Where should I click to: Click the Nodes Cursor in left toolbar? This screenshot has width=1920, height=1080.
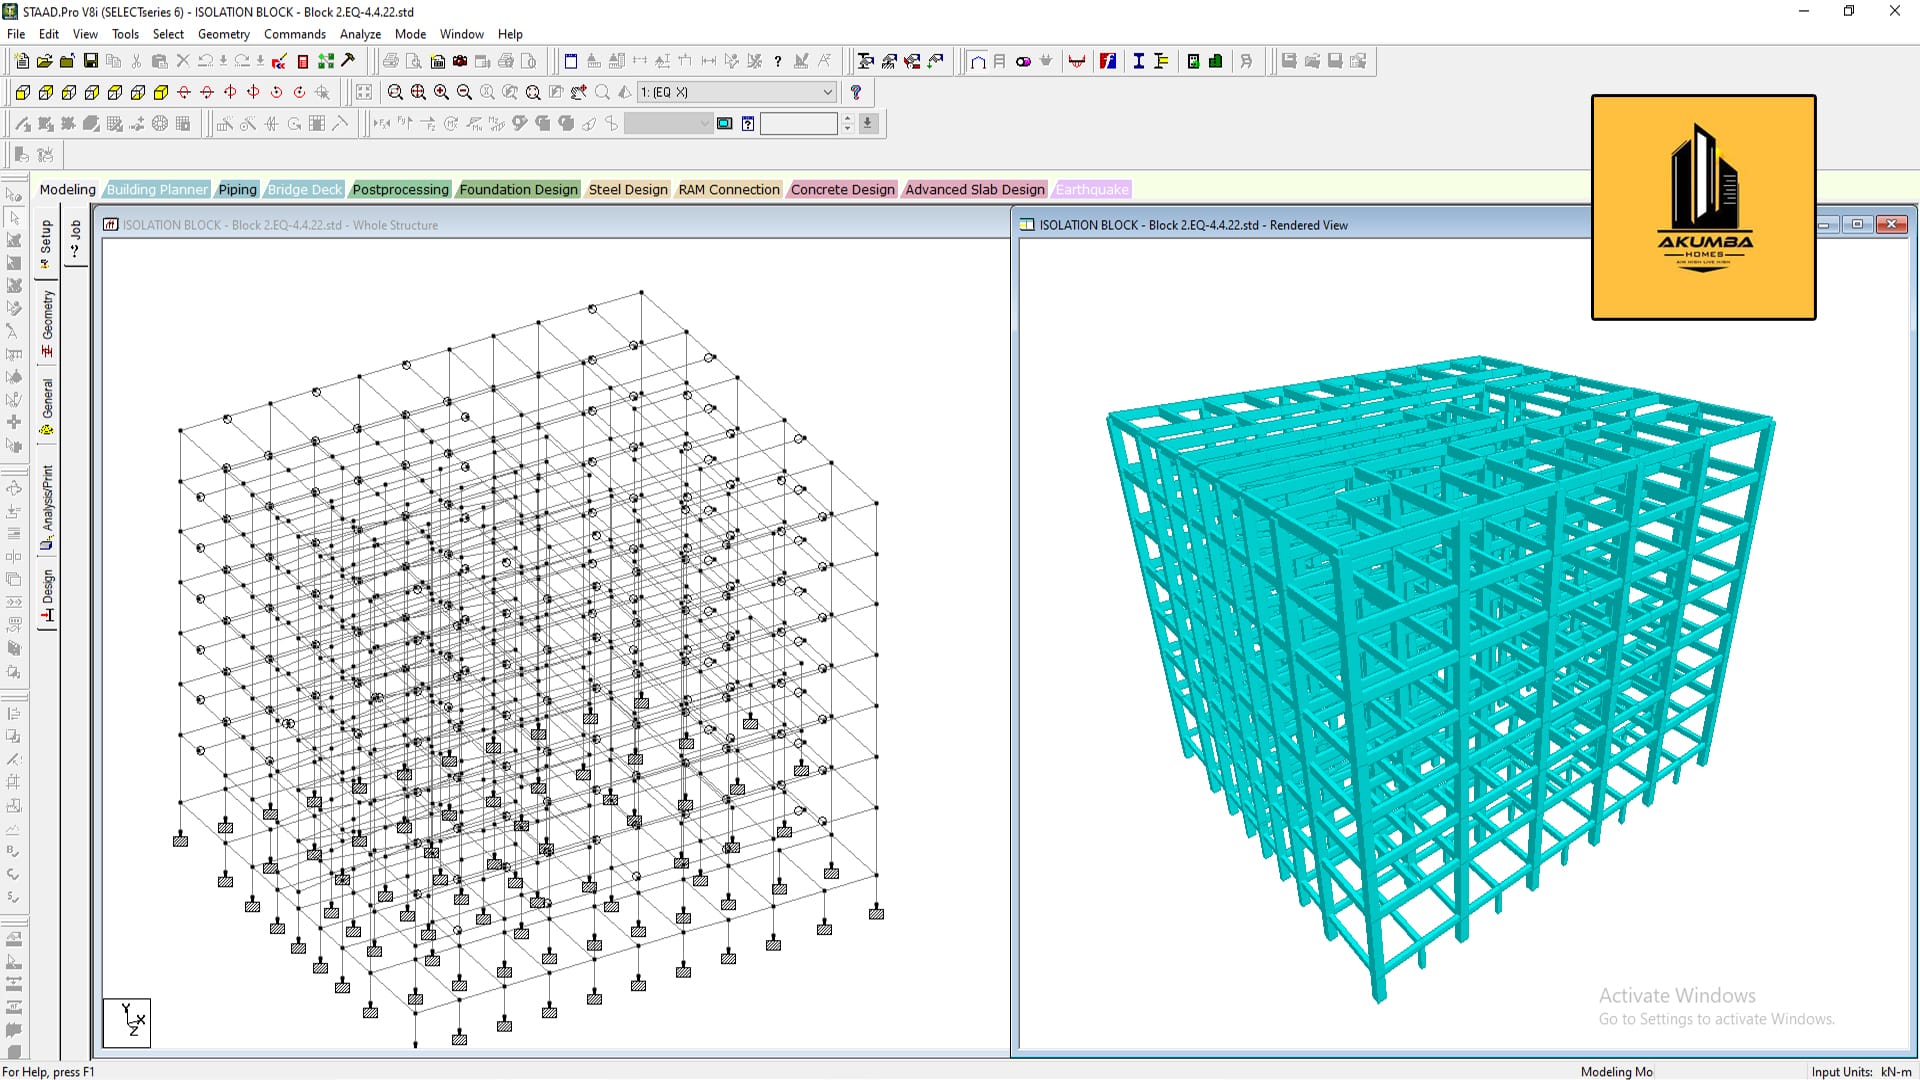[x=14, y=195]
